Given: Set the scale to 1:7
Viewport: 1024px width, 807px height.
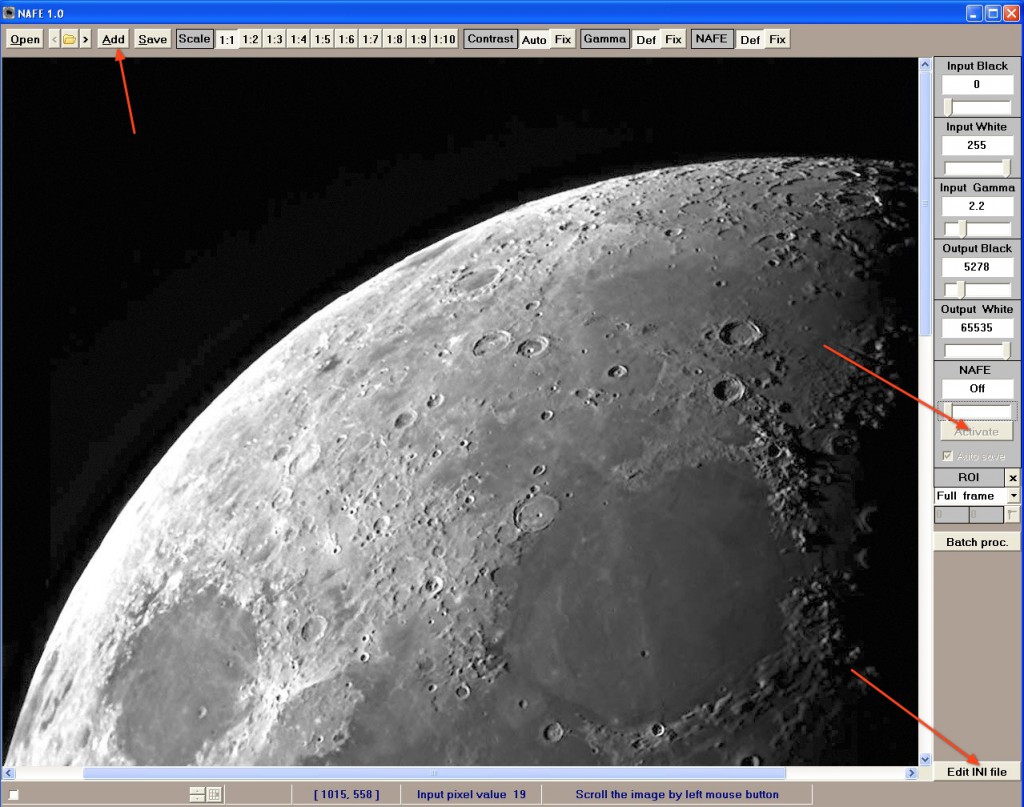Looking at the screenshot, I should click(371, 39).
